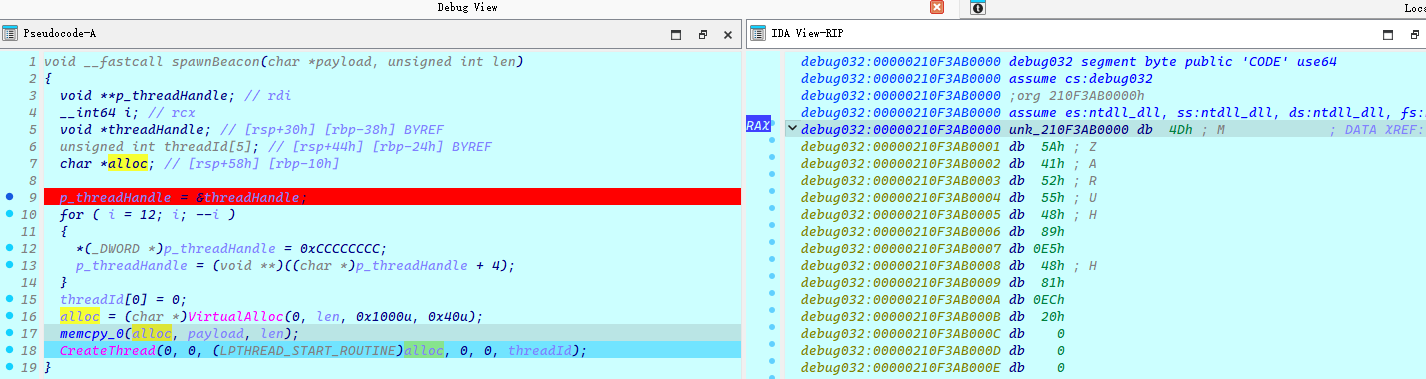Toggle the breakpoint dot on line 17

[9, 333]
